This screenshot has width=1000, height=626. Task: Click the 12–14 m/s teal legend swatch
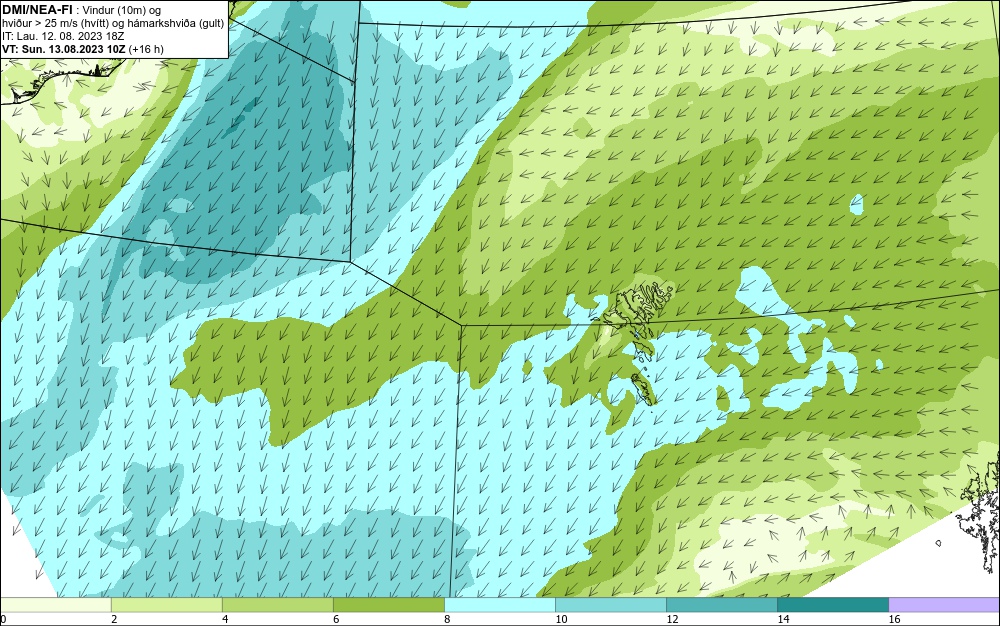pyautogui.click(x=721, y=604)
